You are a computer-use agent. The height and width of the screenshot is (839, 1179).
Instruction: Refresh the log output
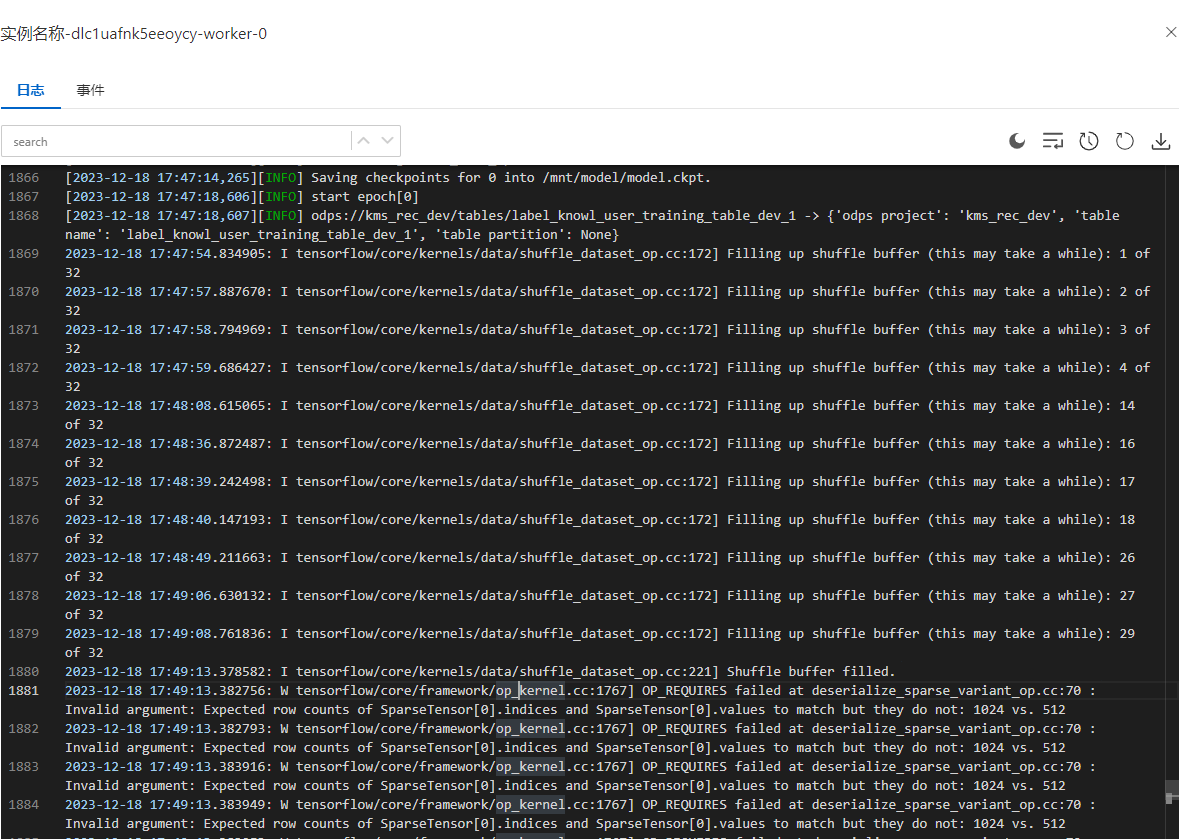tap(1125, 141)
